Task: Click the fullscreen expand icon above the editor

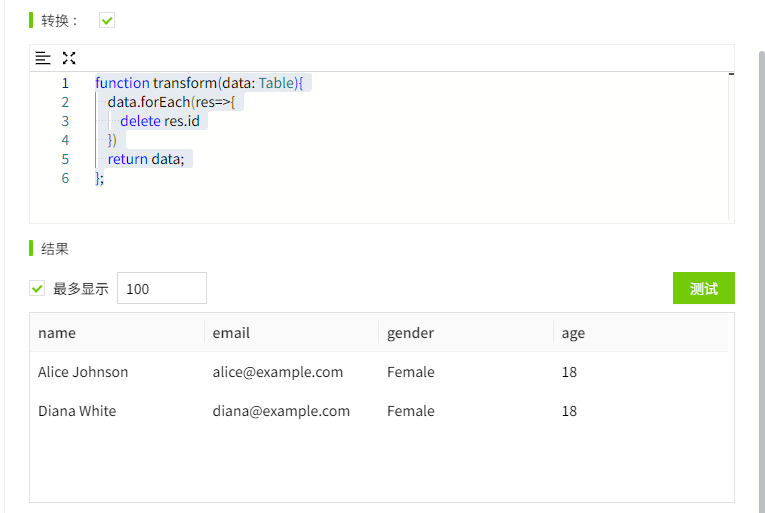Action: point(69,58)
